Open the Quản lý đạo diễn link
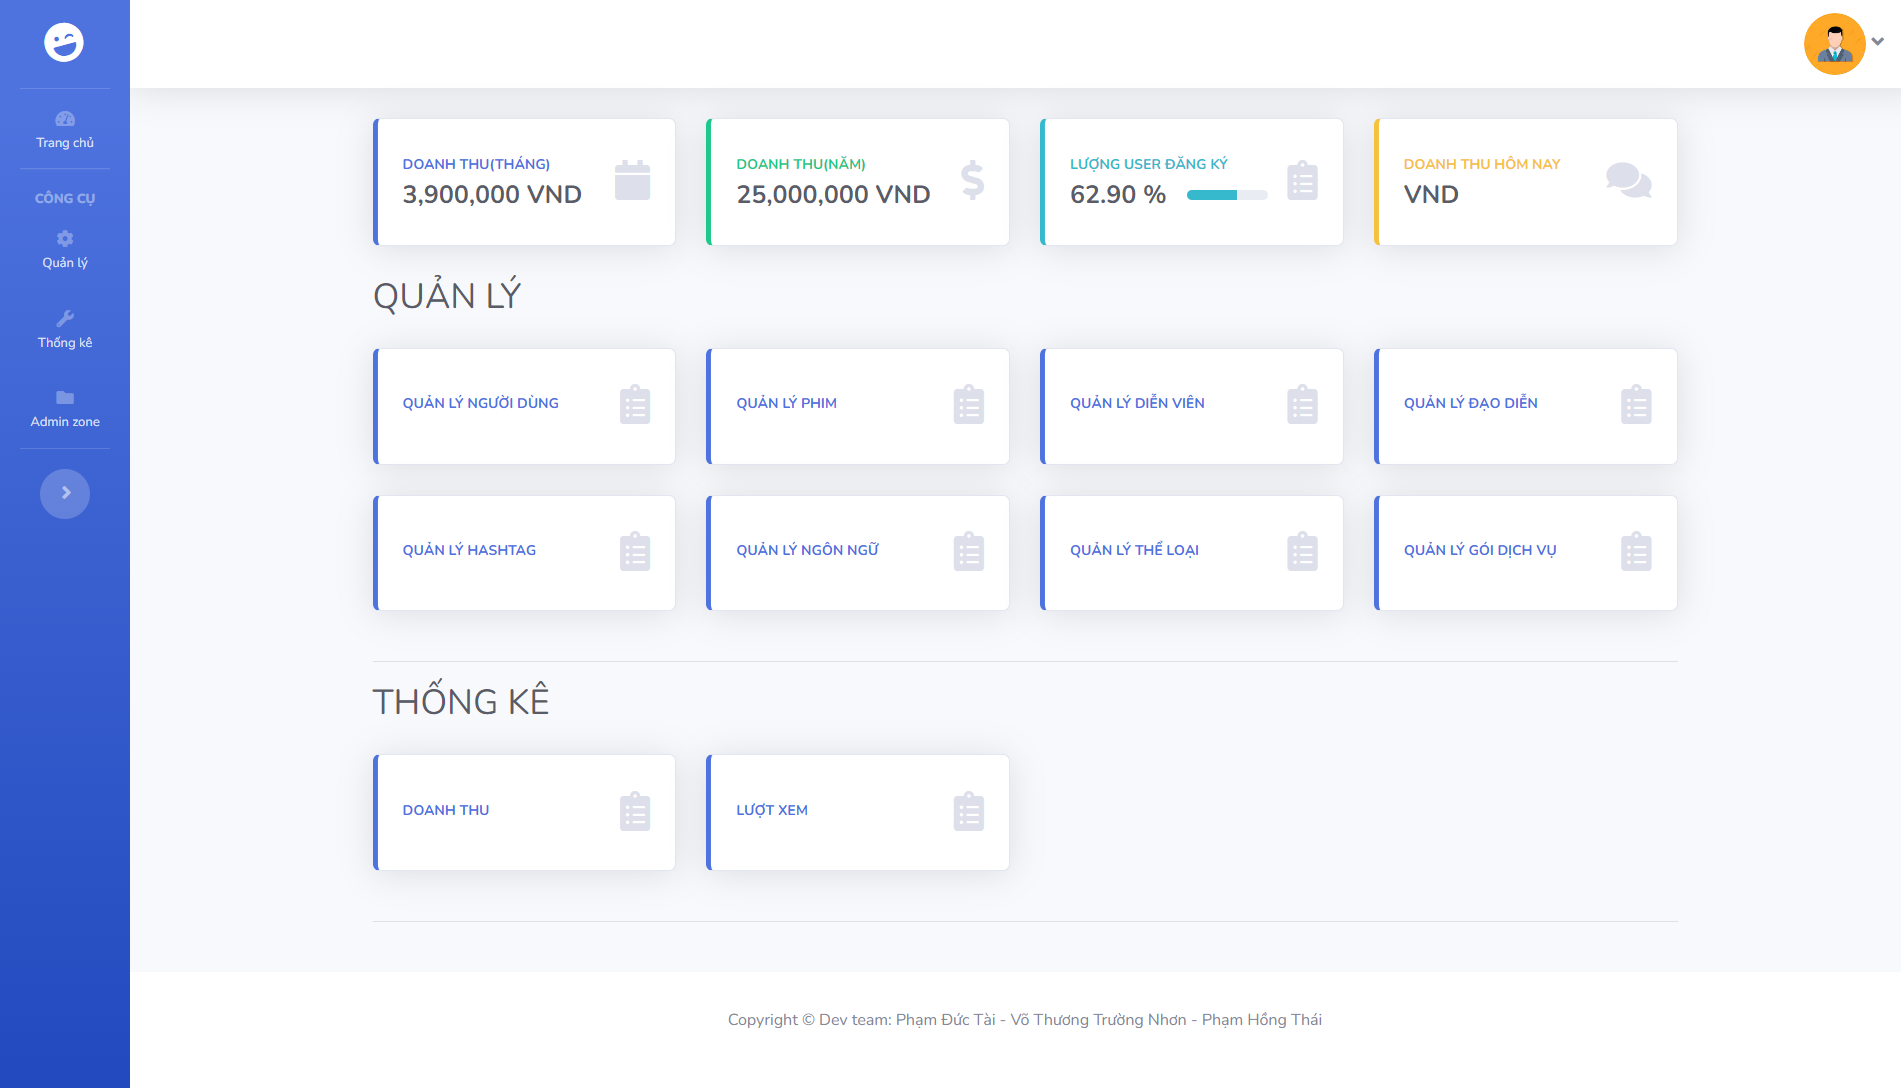The width and height of the screenshot is (1901, 1088). pyautogui.click(x=1471, y=403)
